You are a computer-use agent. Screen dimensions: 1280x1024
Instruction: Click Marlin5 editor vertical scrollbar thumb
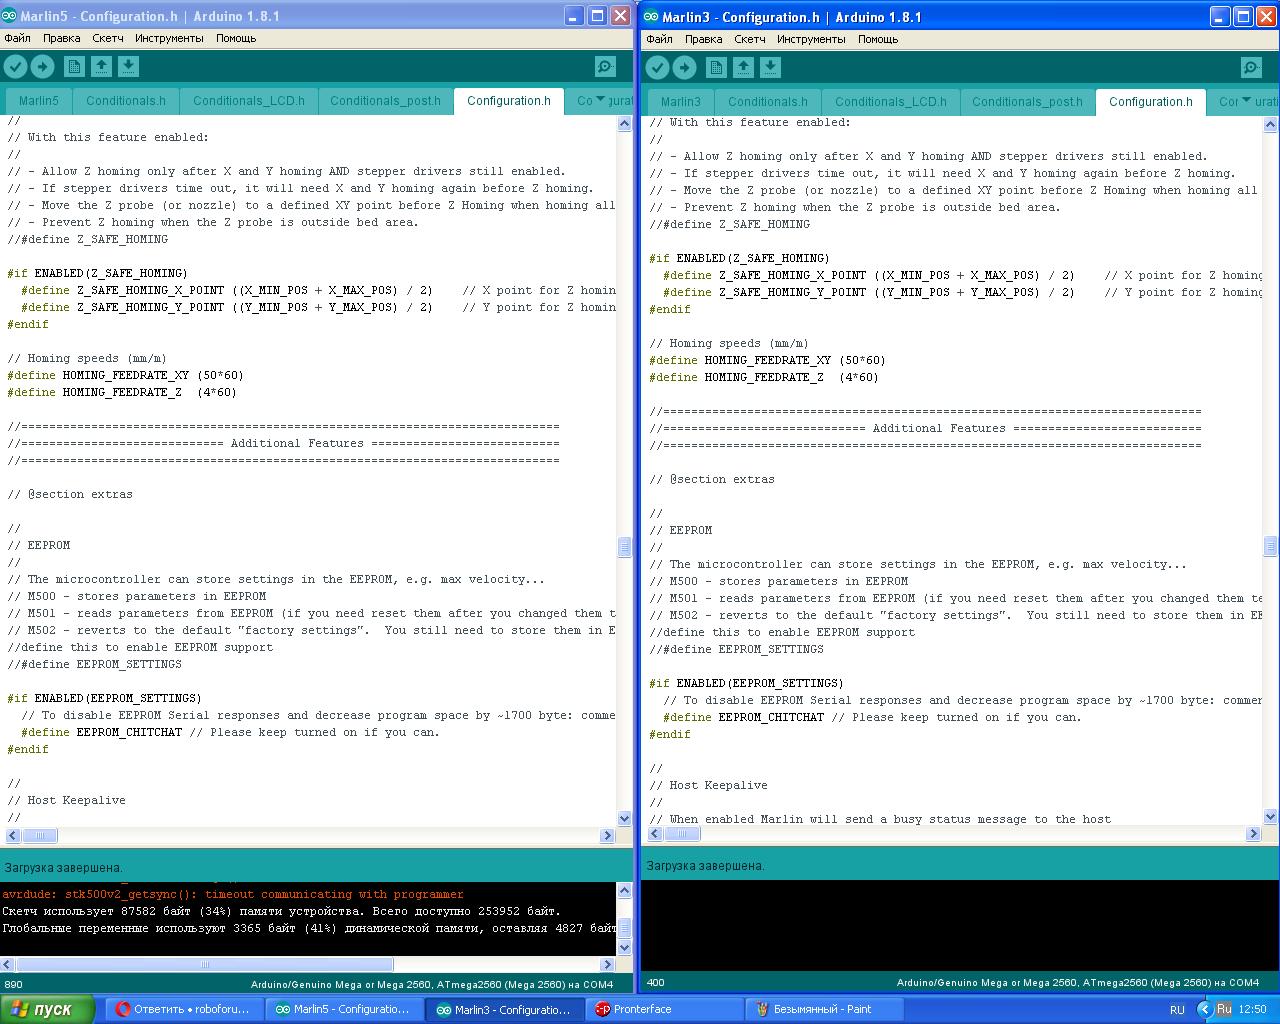click(625, 546)
